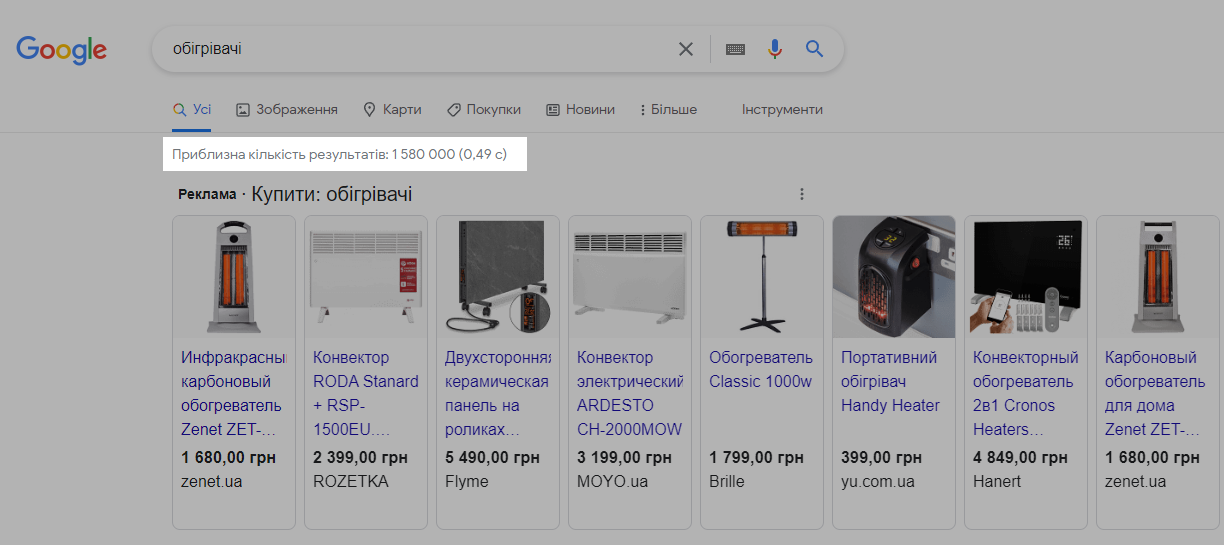The height and width of the screenshot is (545, 1224).
Task: Click the 399,00 грн price
Action: coord(881,458)
